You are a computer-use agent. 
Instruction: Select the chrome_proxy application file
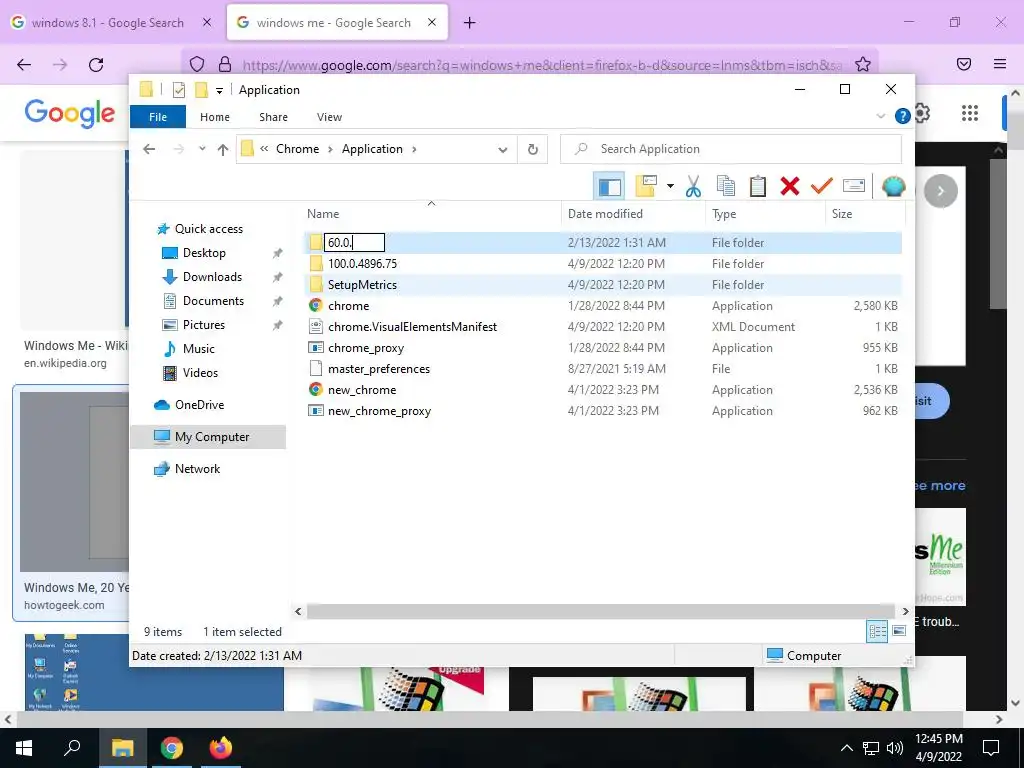click(603, 348)
